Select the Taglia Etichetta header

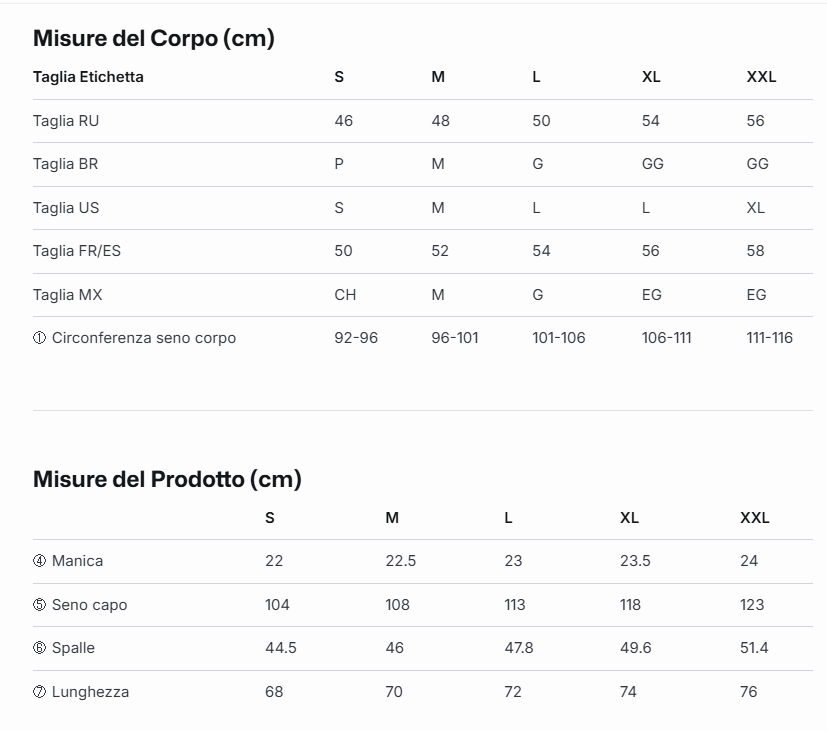[88, 77]
